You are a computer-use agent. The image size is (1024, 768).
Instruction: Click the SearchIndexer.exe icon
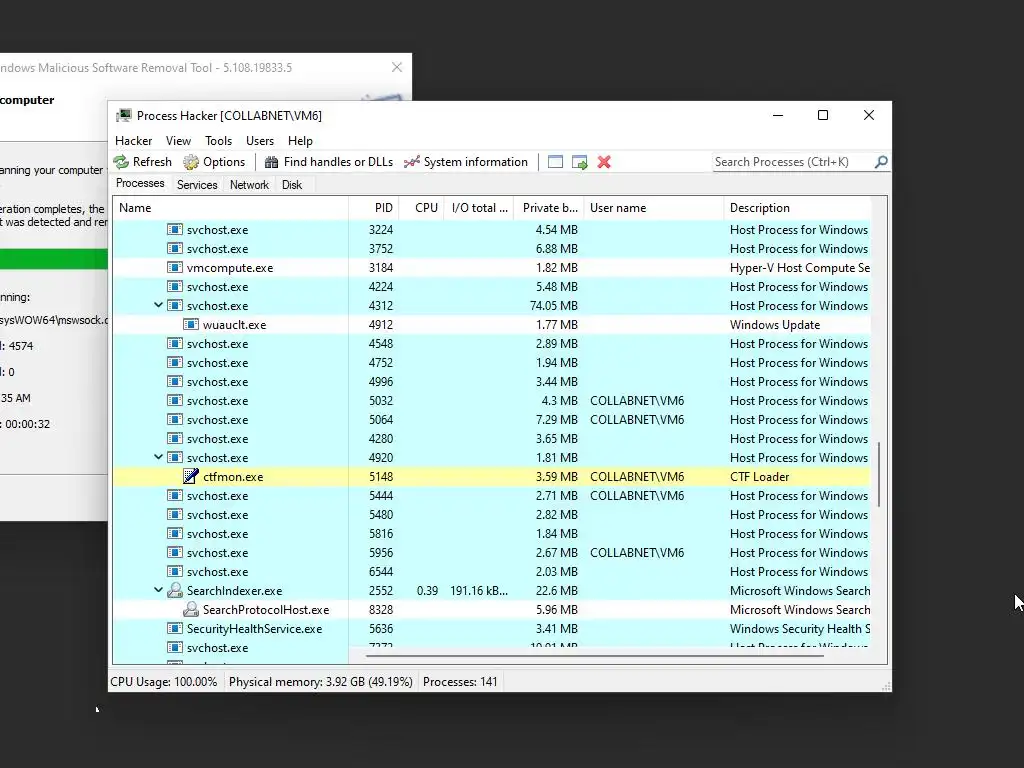(x=174, y=590)
